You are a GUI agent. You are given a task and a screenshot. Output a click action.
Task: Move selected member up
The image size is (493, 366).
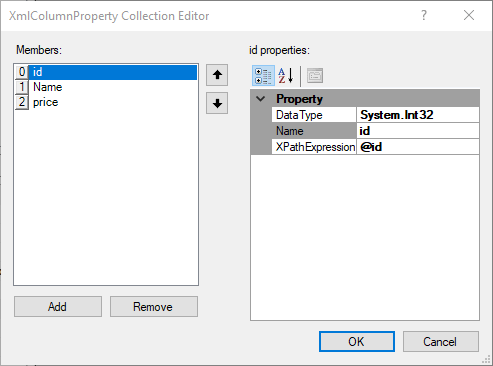click(217, 75)
